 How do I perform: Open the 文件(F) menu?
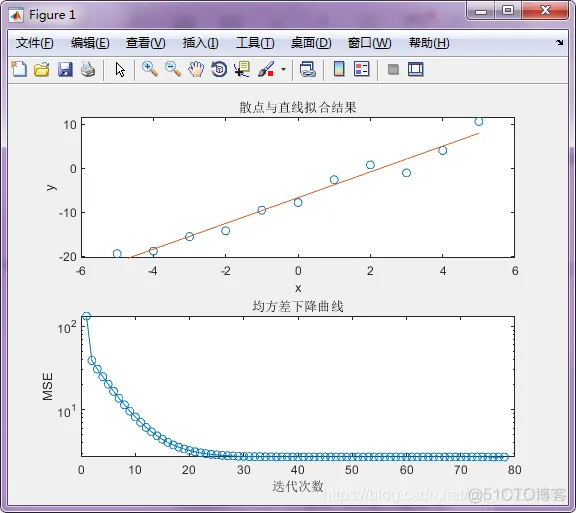coord(35,43)
